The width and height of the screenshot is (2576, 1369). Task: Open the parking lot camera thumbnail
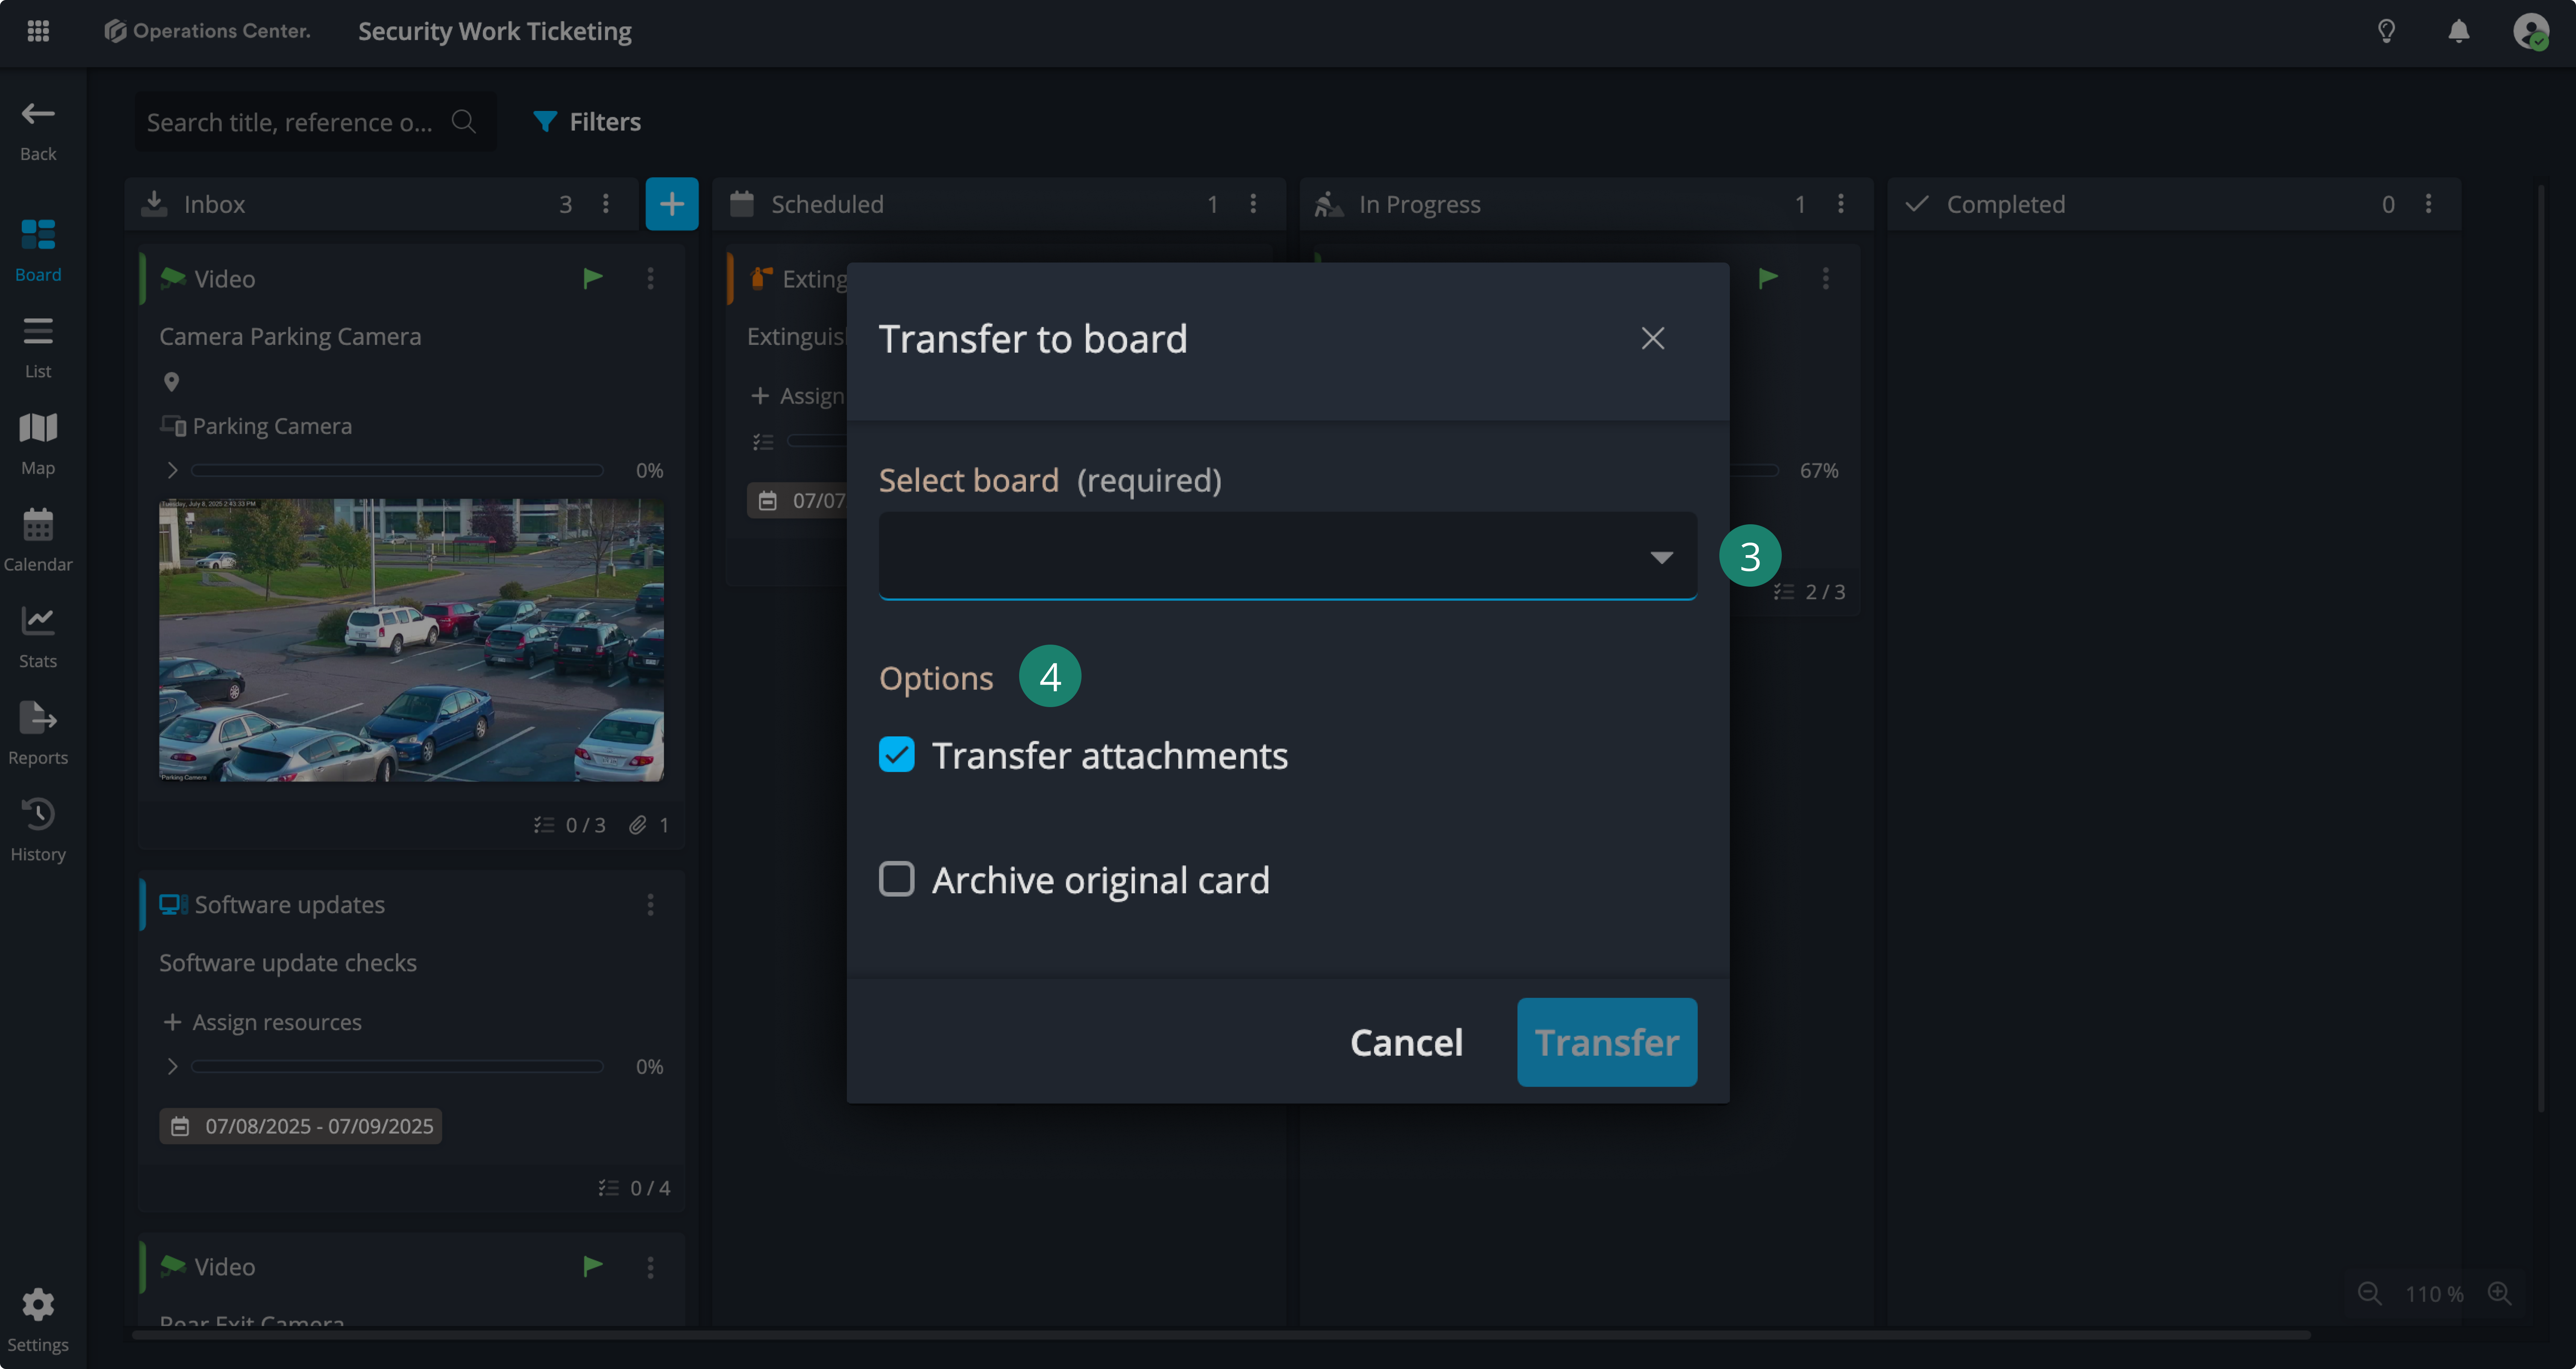(x=411, y=640)
